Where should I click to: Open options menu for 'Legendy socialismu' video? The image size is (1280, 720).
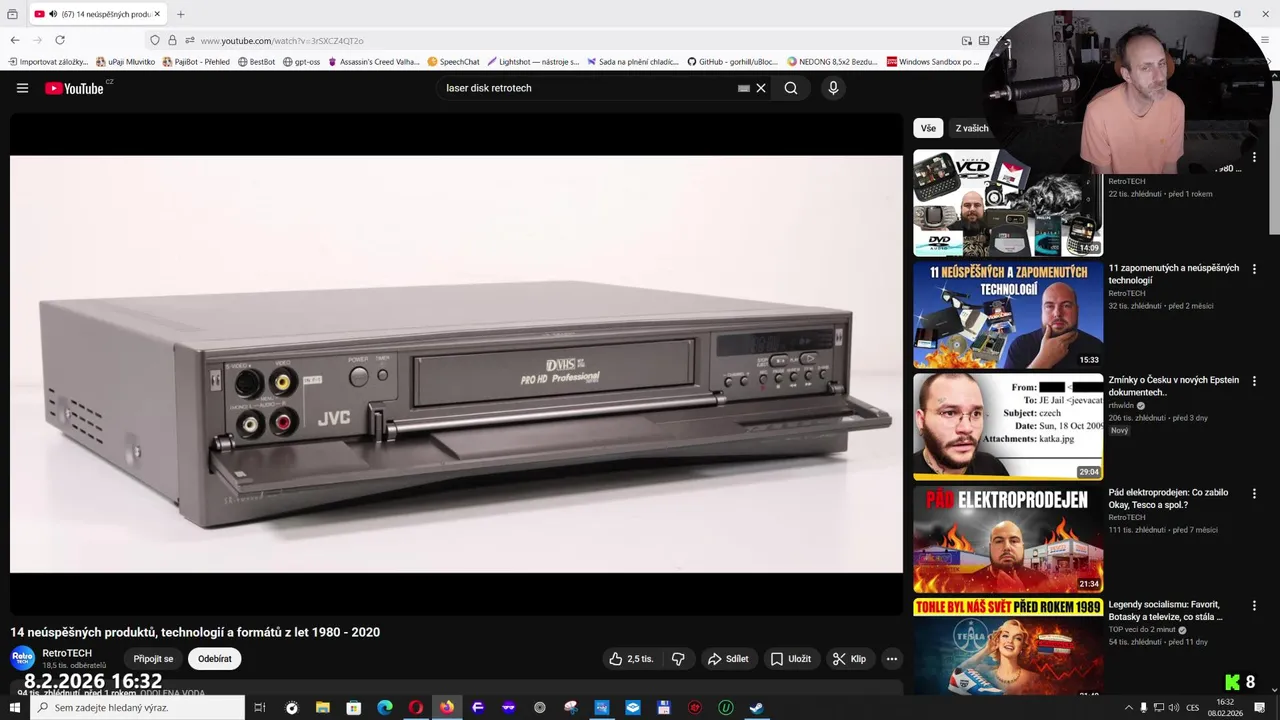coord(1254,606)
